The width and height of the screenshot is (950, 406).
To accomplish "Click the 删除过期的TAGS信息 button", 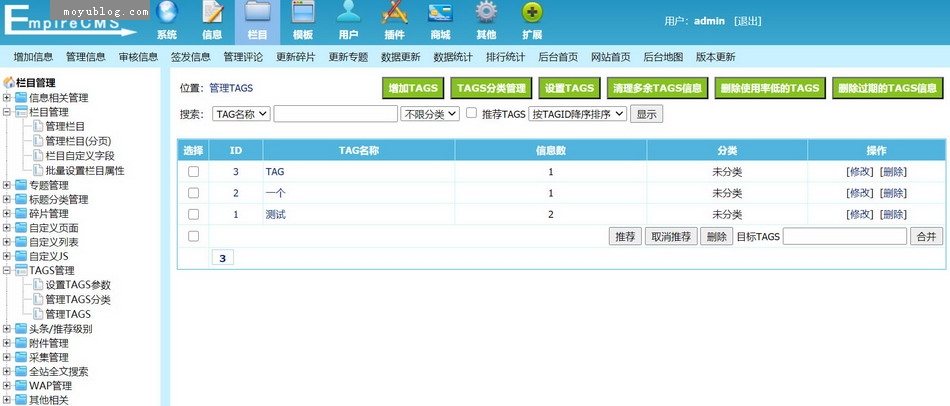I will [x=888, y=88].
